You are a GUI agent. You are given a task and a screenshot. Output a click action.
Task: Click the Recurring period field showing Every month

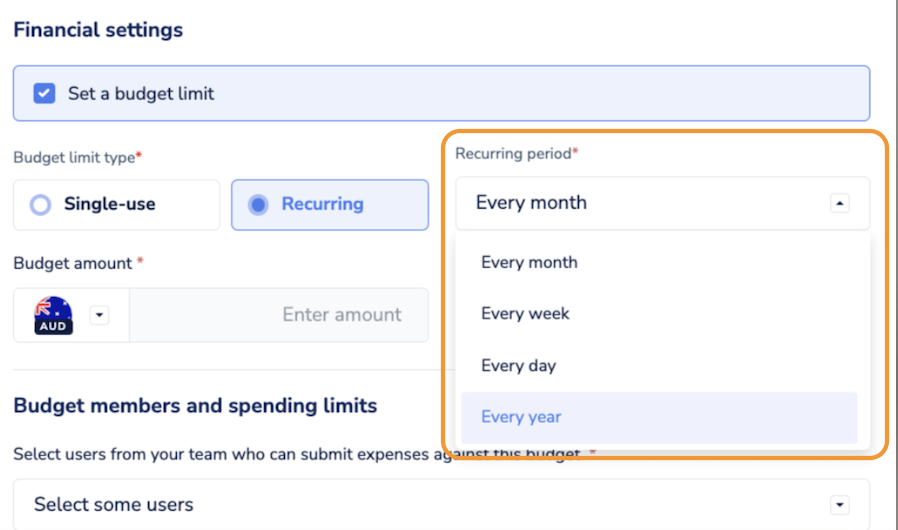640,203
